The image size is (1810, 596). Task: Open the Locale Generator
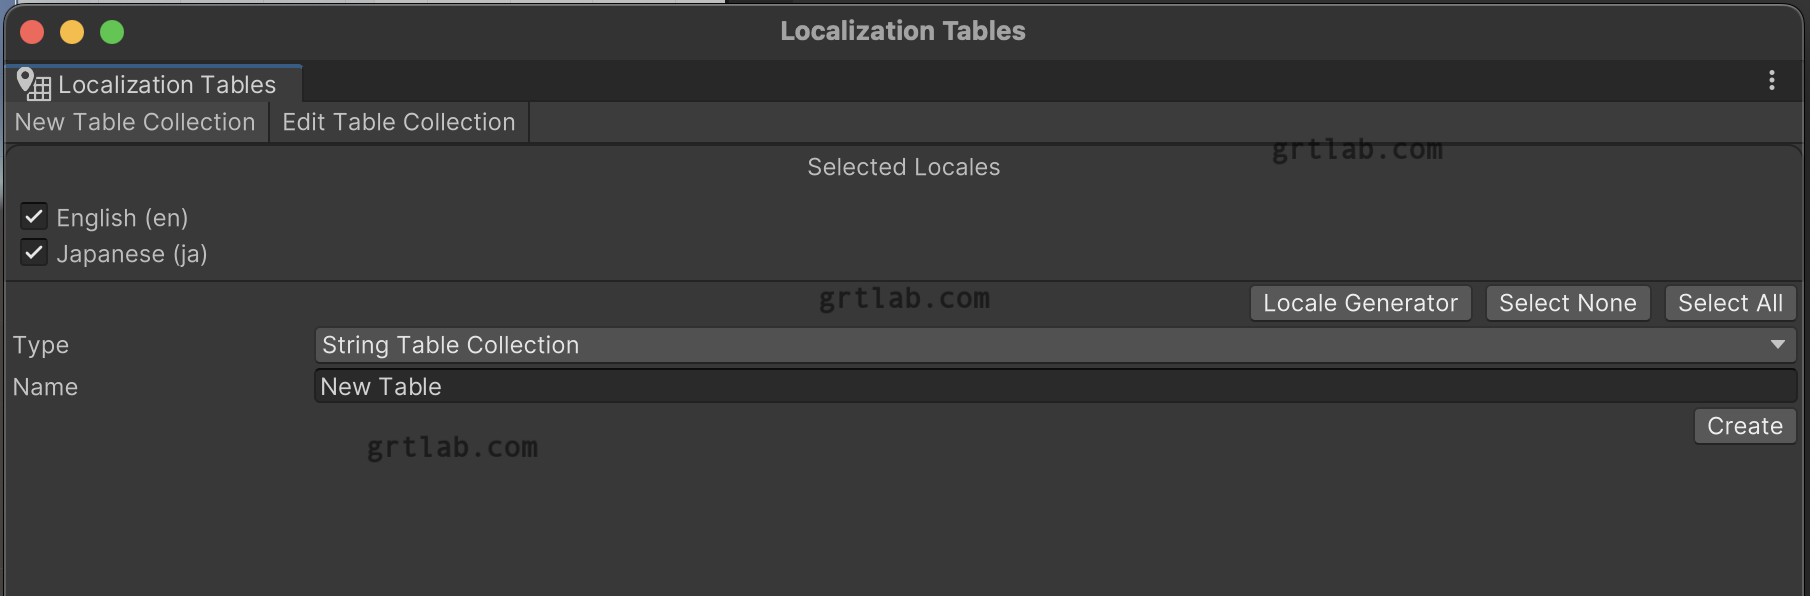point(1360,302)
